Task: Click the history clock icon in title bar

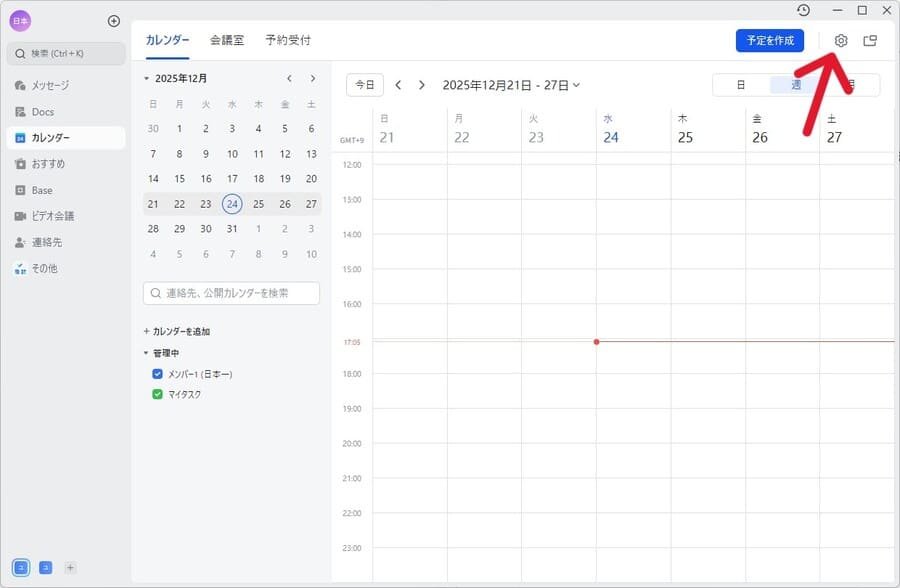Action: pos(803,10)
